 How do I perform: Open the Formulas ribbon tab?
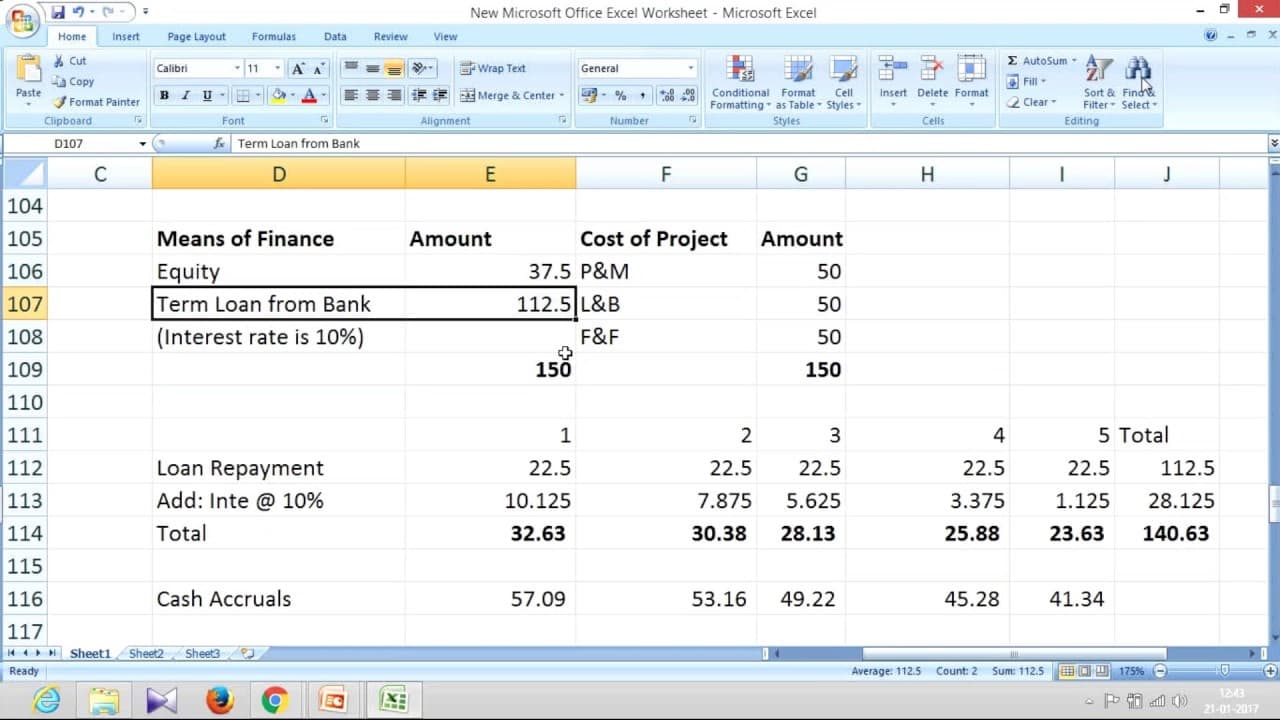point(273,37)
